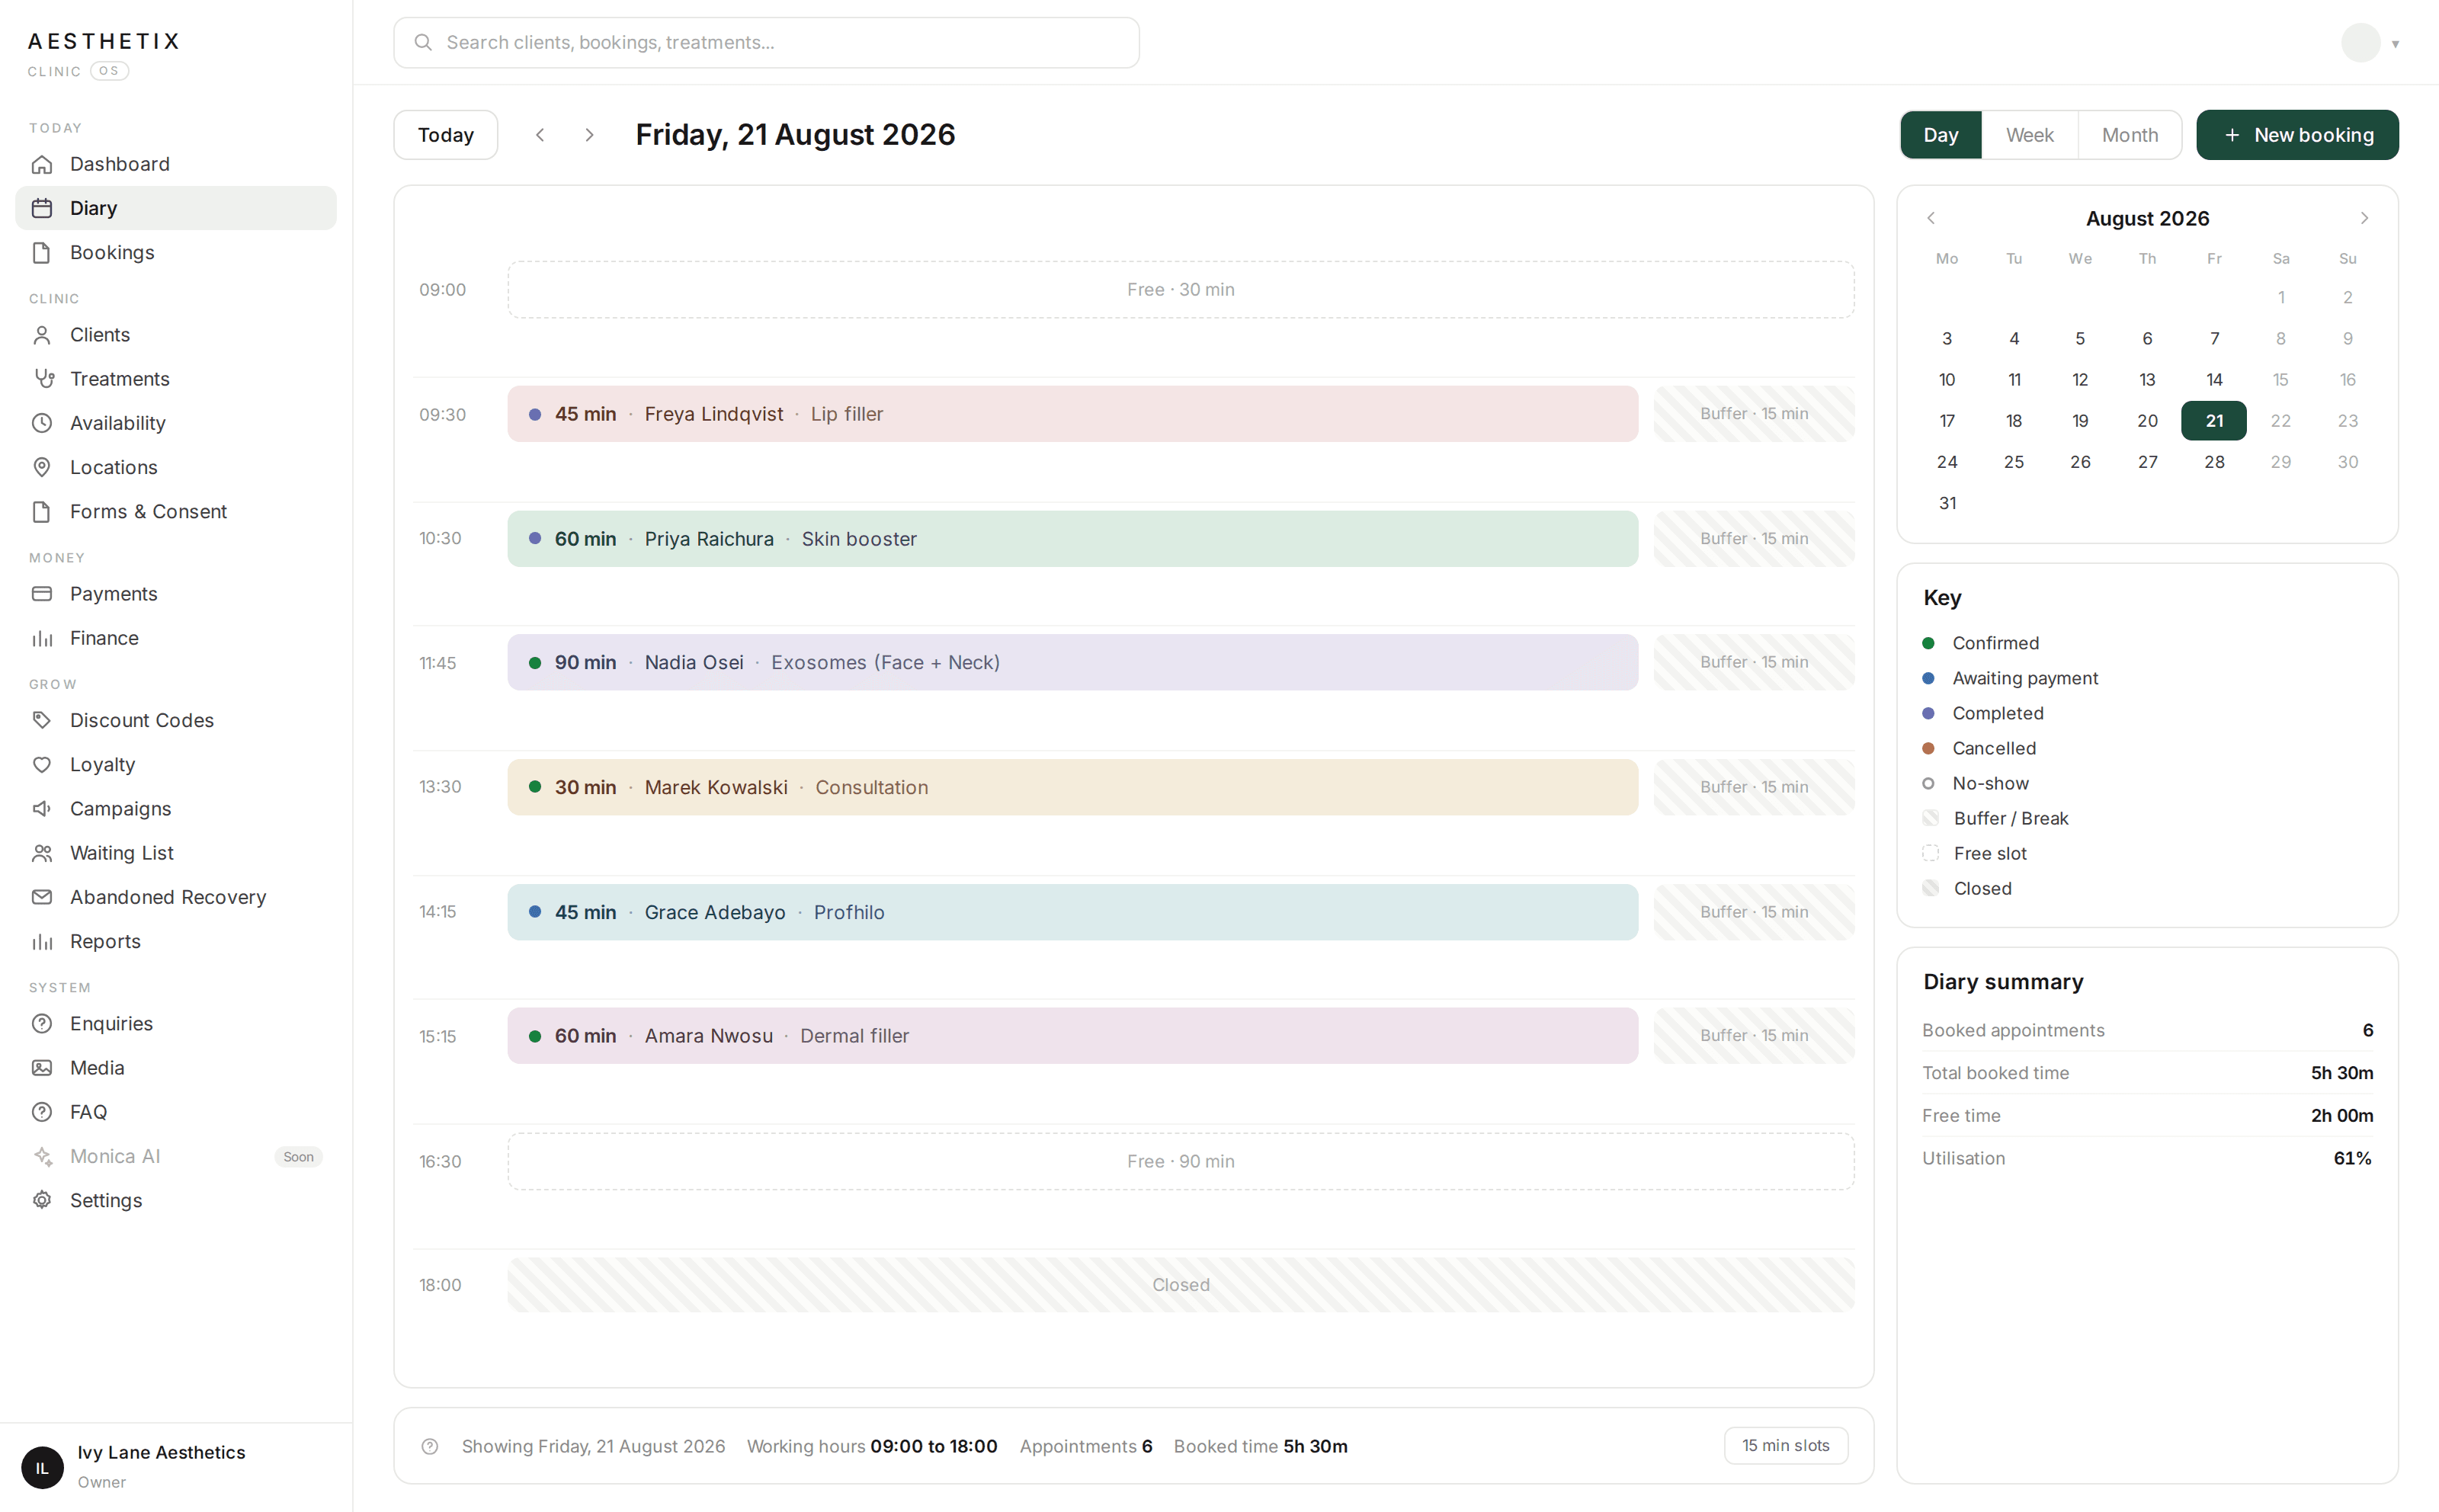Click the Finance bar chart icon
The width and height of the screenshot is (2439, 1512).
(x=42, y=638)
